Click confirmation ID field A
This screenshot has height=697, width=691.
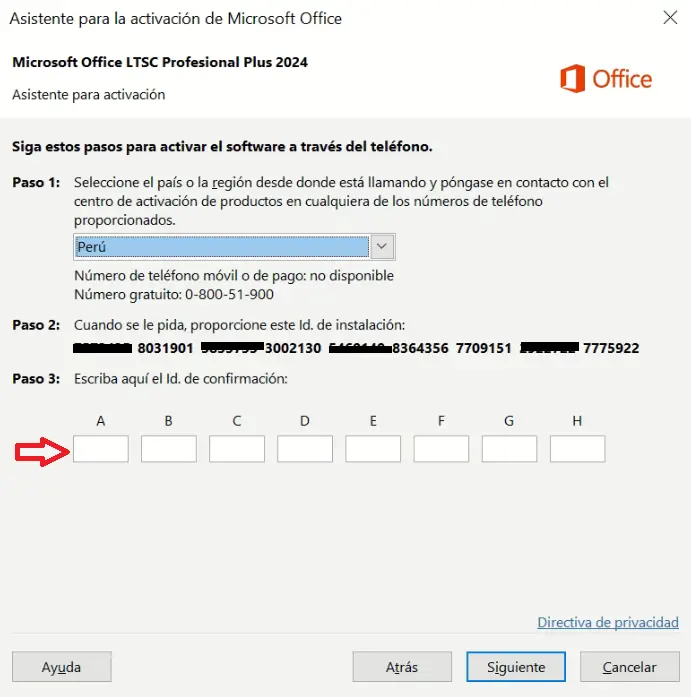(101, 449)
